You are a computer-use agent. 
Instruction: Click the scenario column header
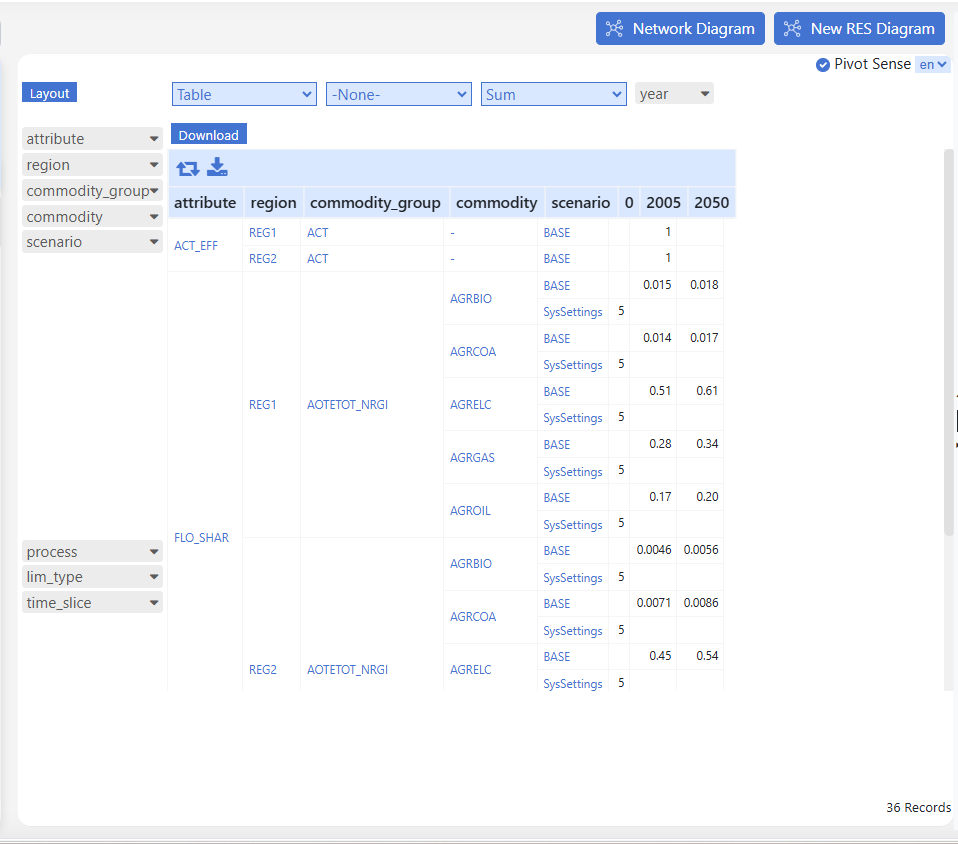click(x=580, y=203)
